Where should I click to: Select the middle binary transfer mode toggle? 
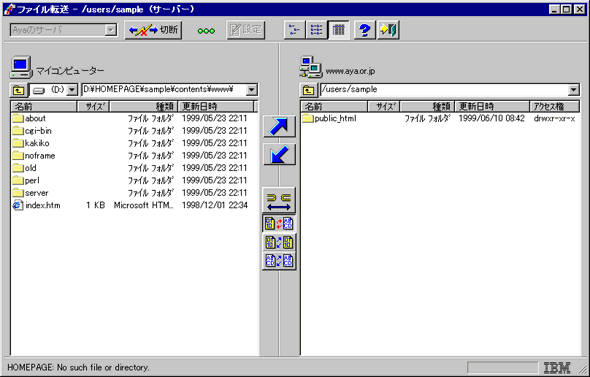279,242
